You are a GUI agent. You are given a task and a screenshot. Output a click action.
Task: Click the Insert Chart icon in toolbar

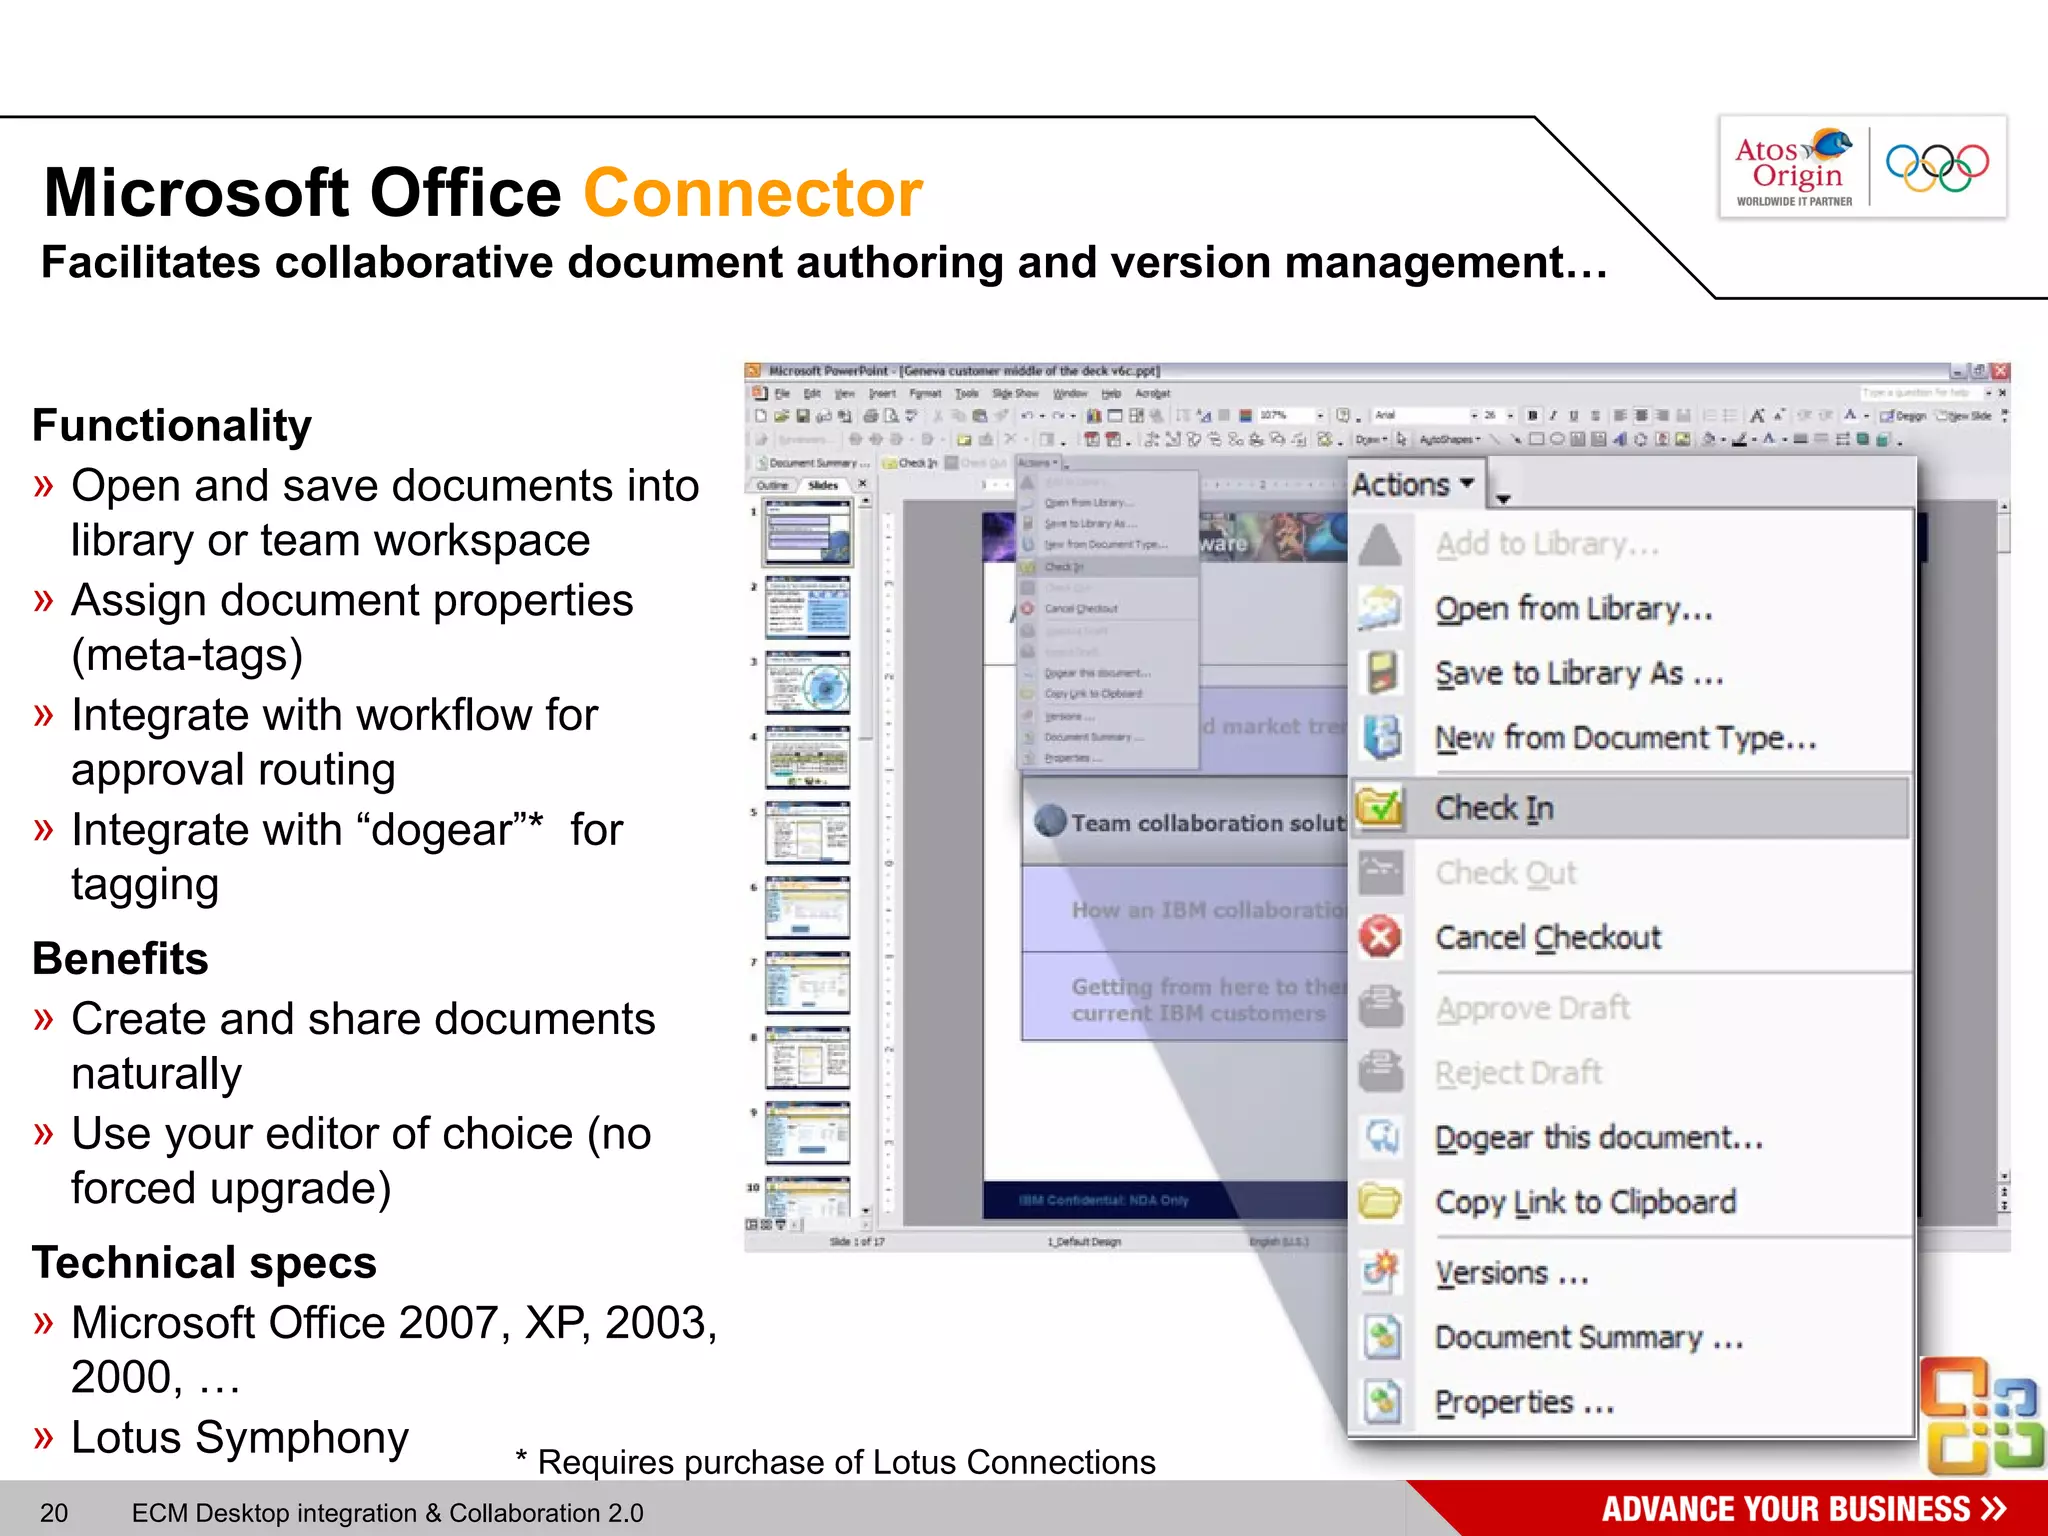click(x=1094, y=416)
